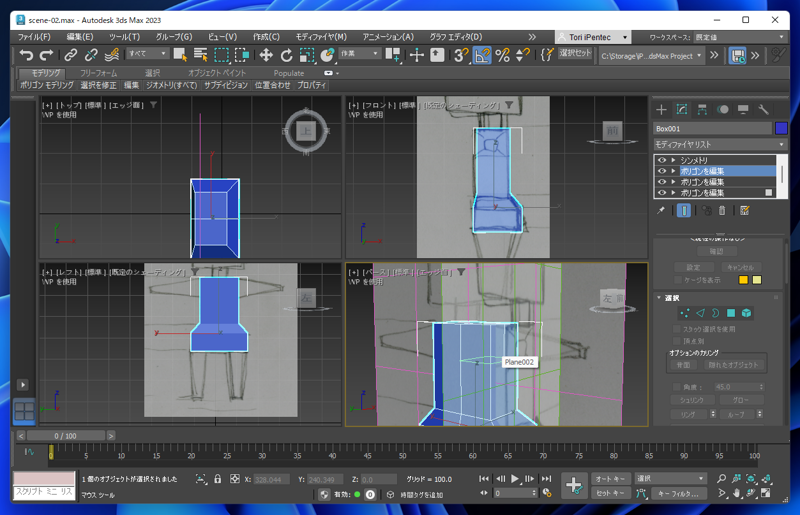
Task: Switch to オブジェクト ペイント ribbon tab
Action: click(x=217, y=73)
